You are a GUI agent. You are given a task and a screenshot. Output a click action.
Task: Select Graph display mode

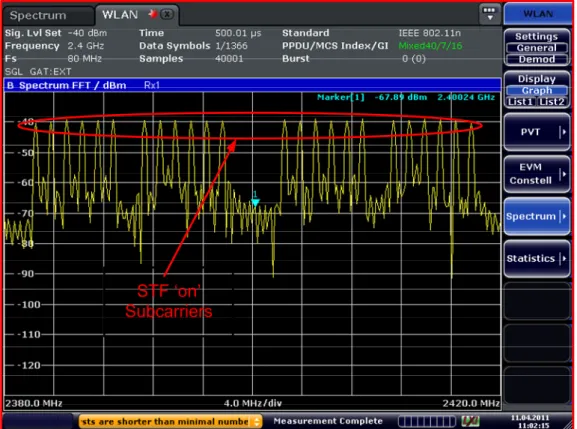(537, 91)
